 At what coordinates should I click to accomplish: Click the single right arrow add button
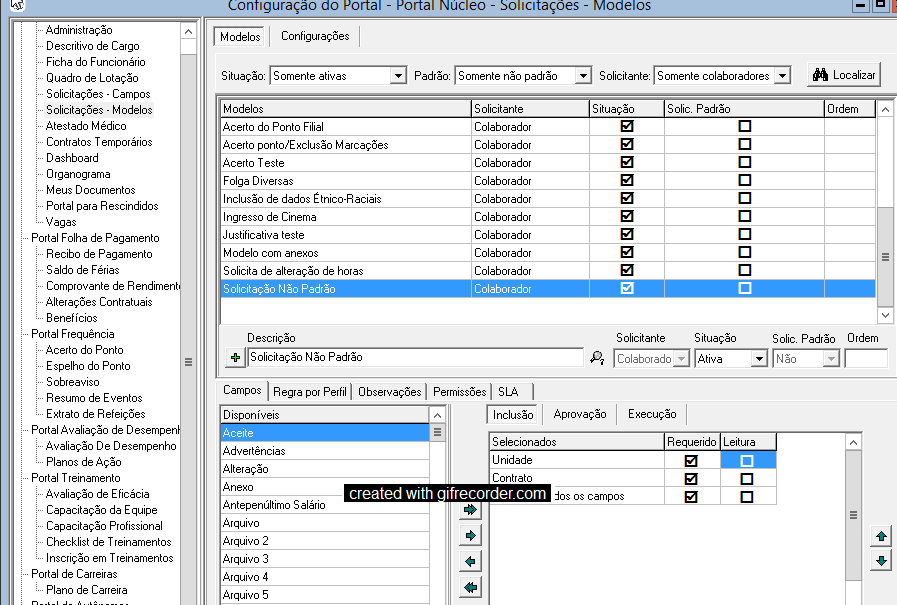tap(470, 536)
